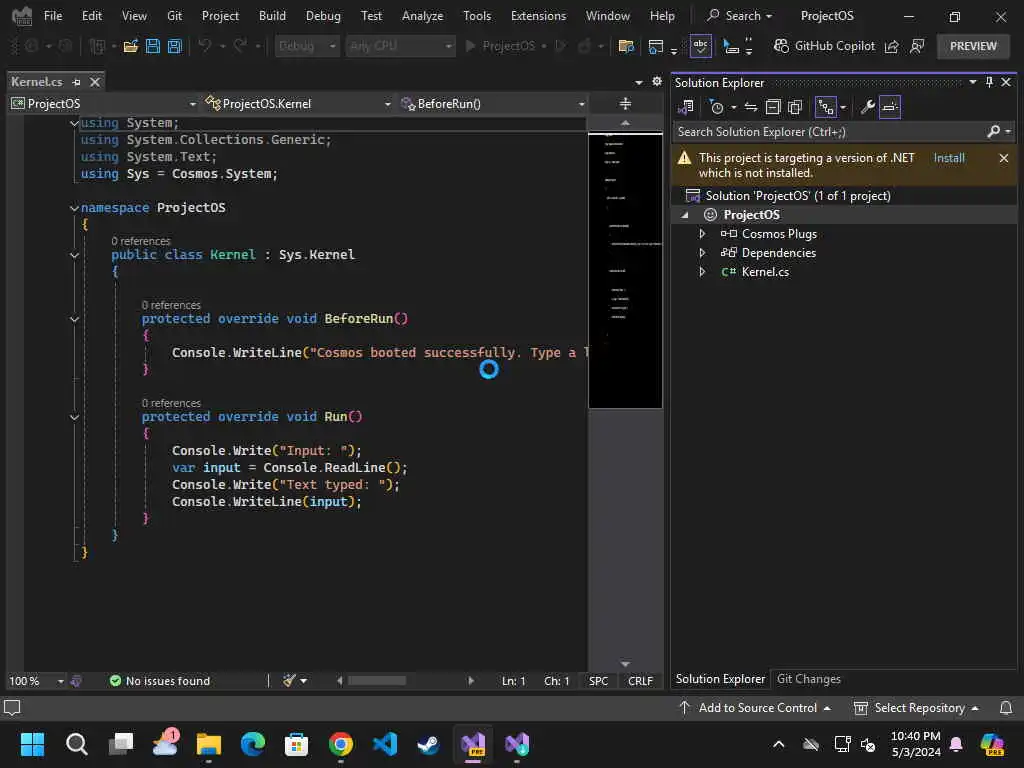Click the Search box in the title bar
Image resolution: width=1024 pixels, height=768 pixels.
click(741, 16)
